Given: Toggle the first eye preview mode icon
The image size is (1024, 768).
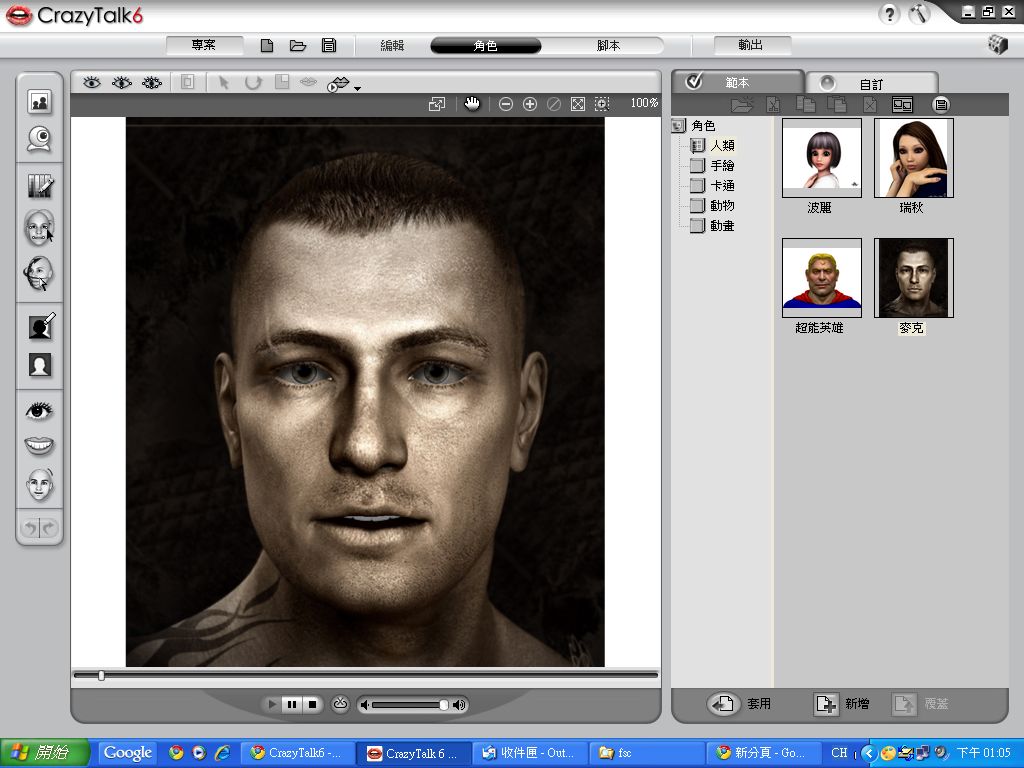Looking at the screenshot, I should 92,83.
